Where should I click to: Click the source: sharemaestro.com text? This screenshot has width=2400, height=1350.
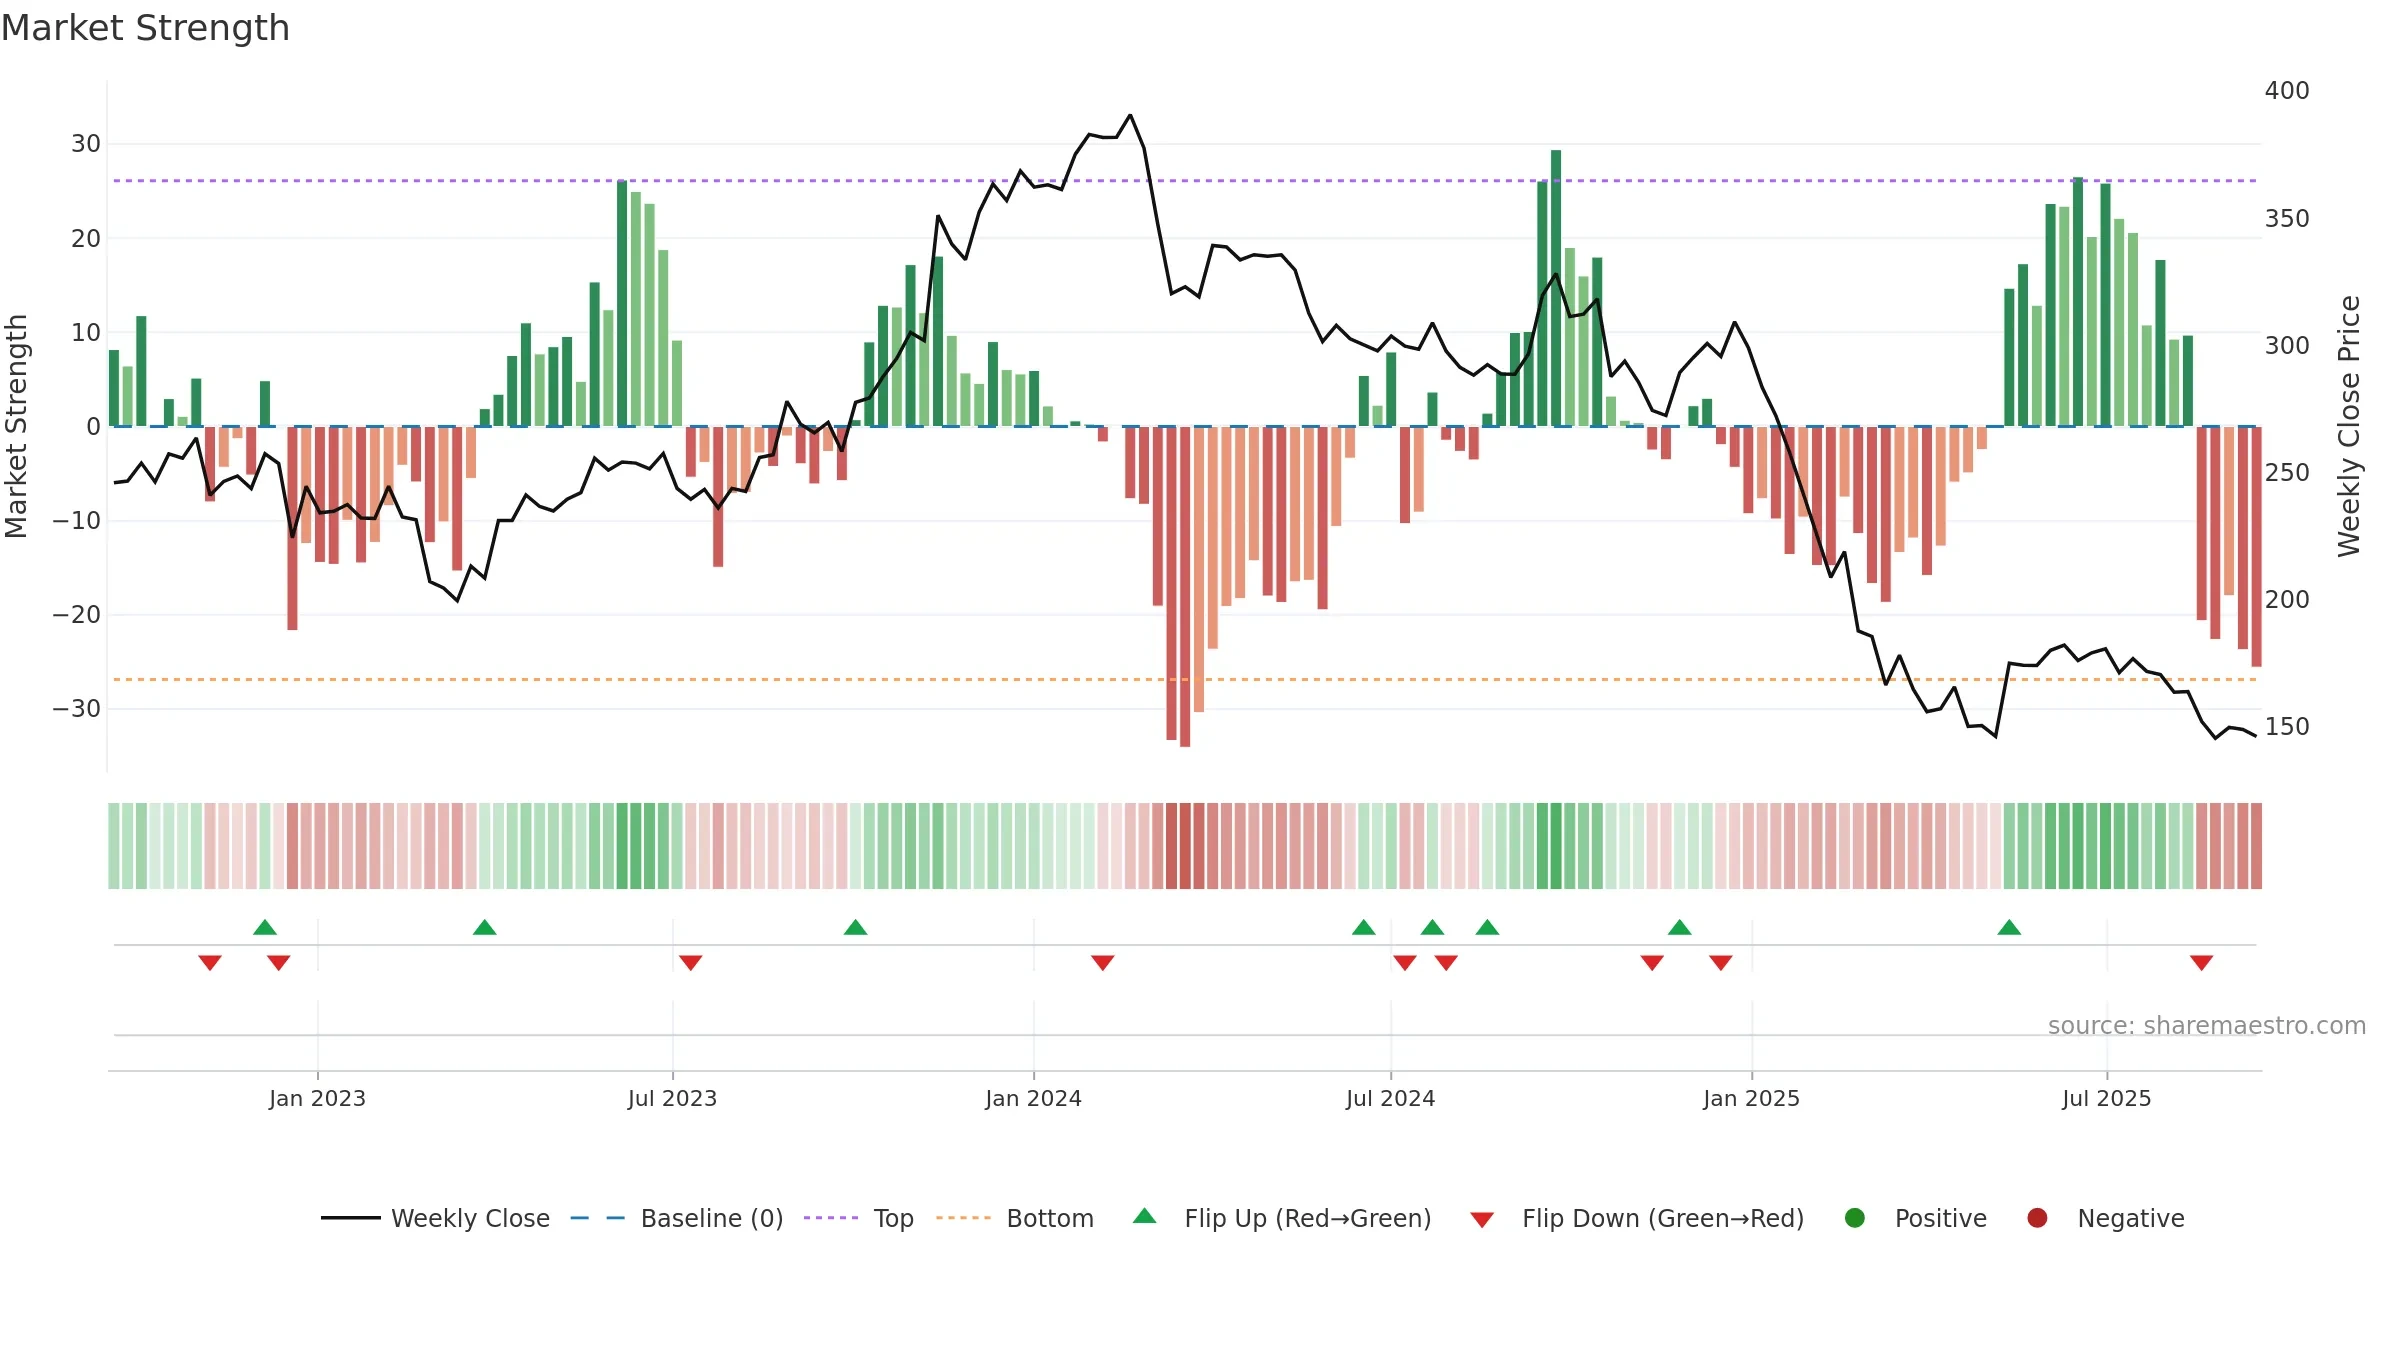[x=2207, y=1026]
